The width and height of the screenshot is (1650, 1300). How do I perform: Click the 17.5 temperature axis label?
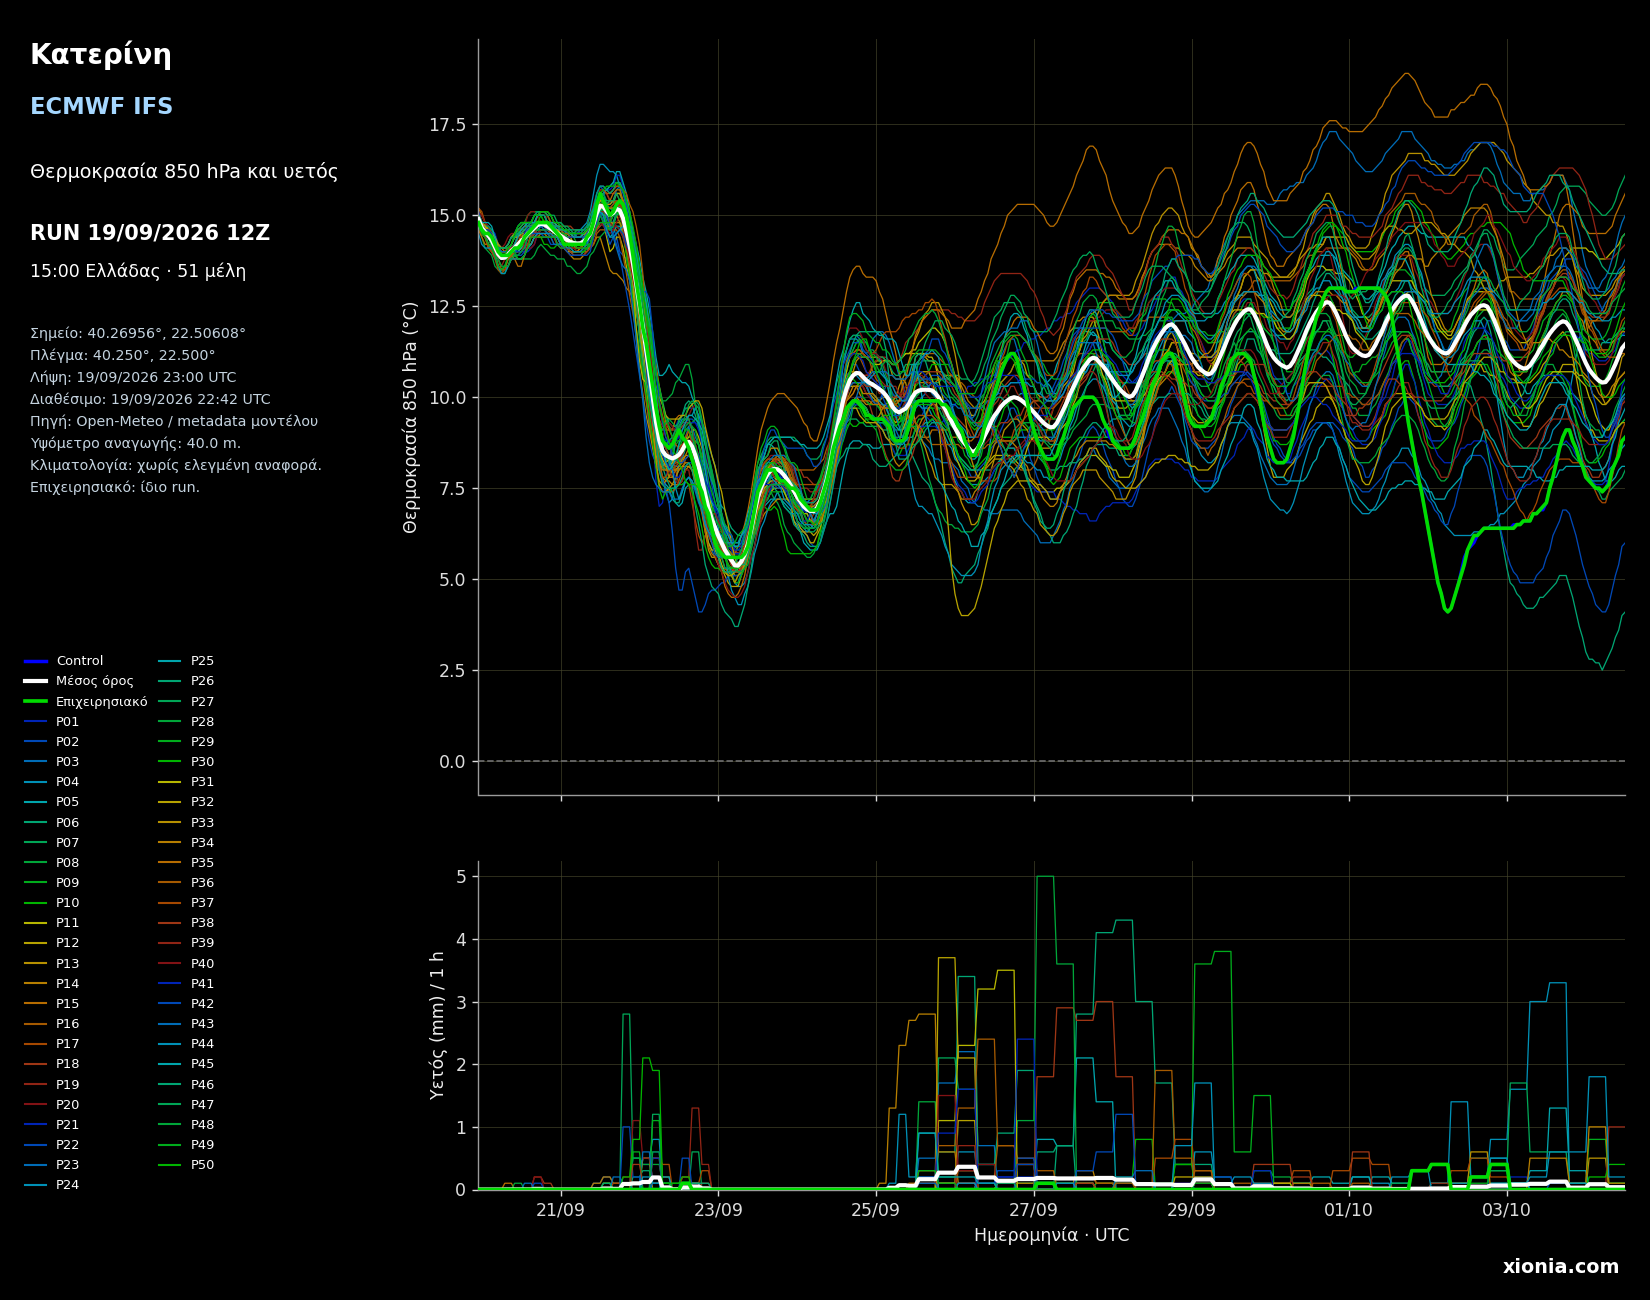[447, 125]
